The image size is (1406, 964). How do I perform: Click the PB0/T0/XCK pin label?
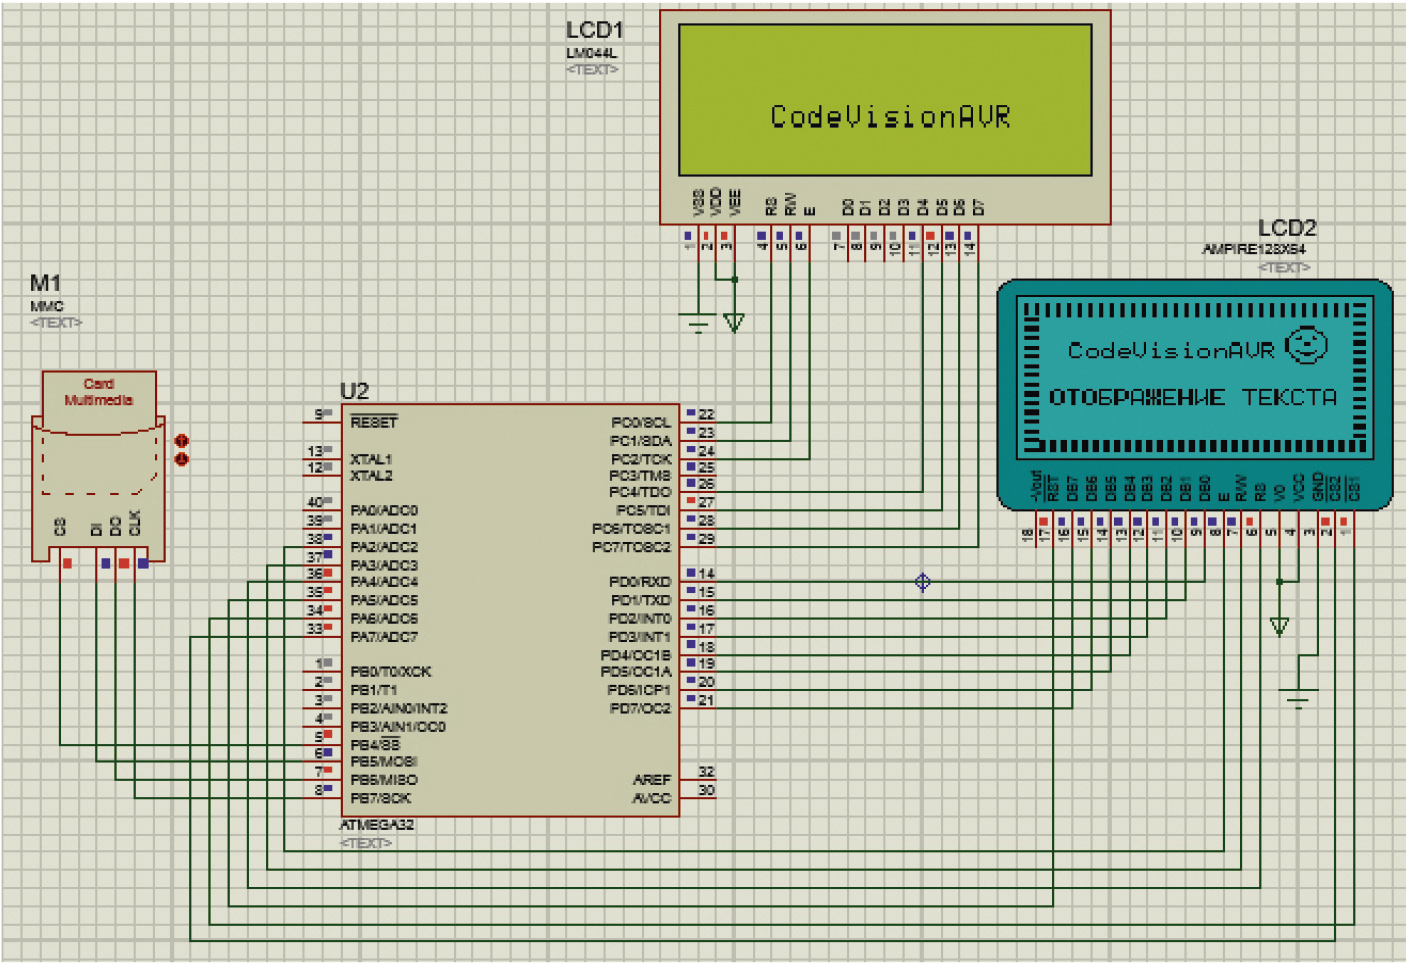[390, 672]
